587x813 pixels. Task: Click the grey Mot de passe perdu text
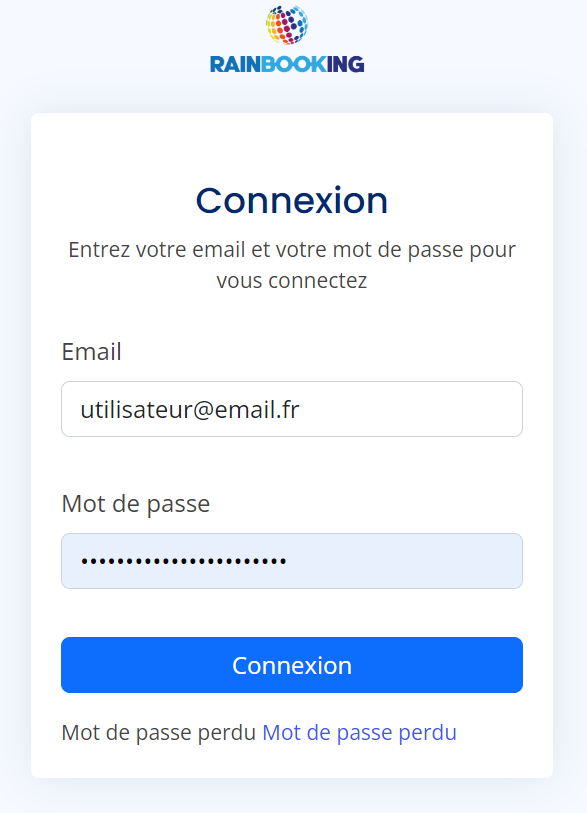point(159,733)
